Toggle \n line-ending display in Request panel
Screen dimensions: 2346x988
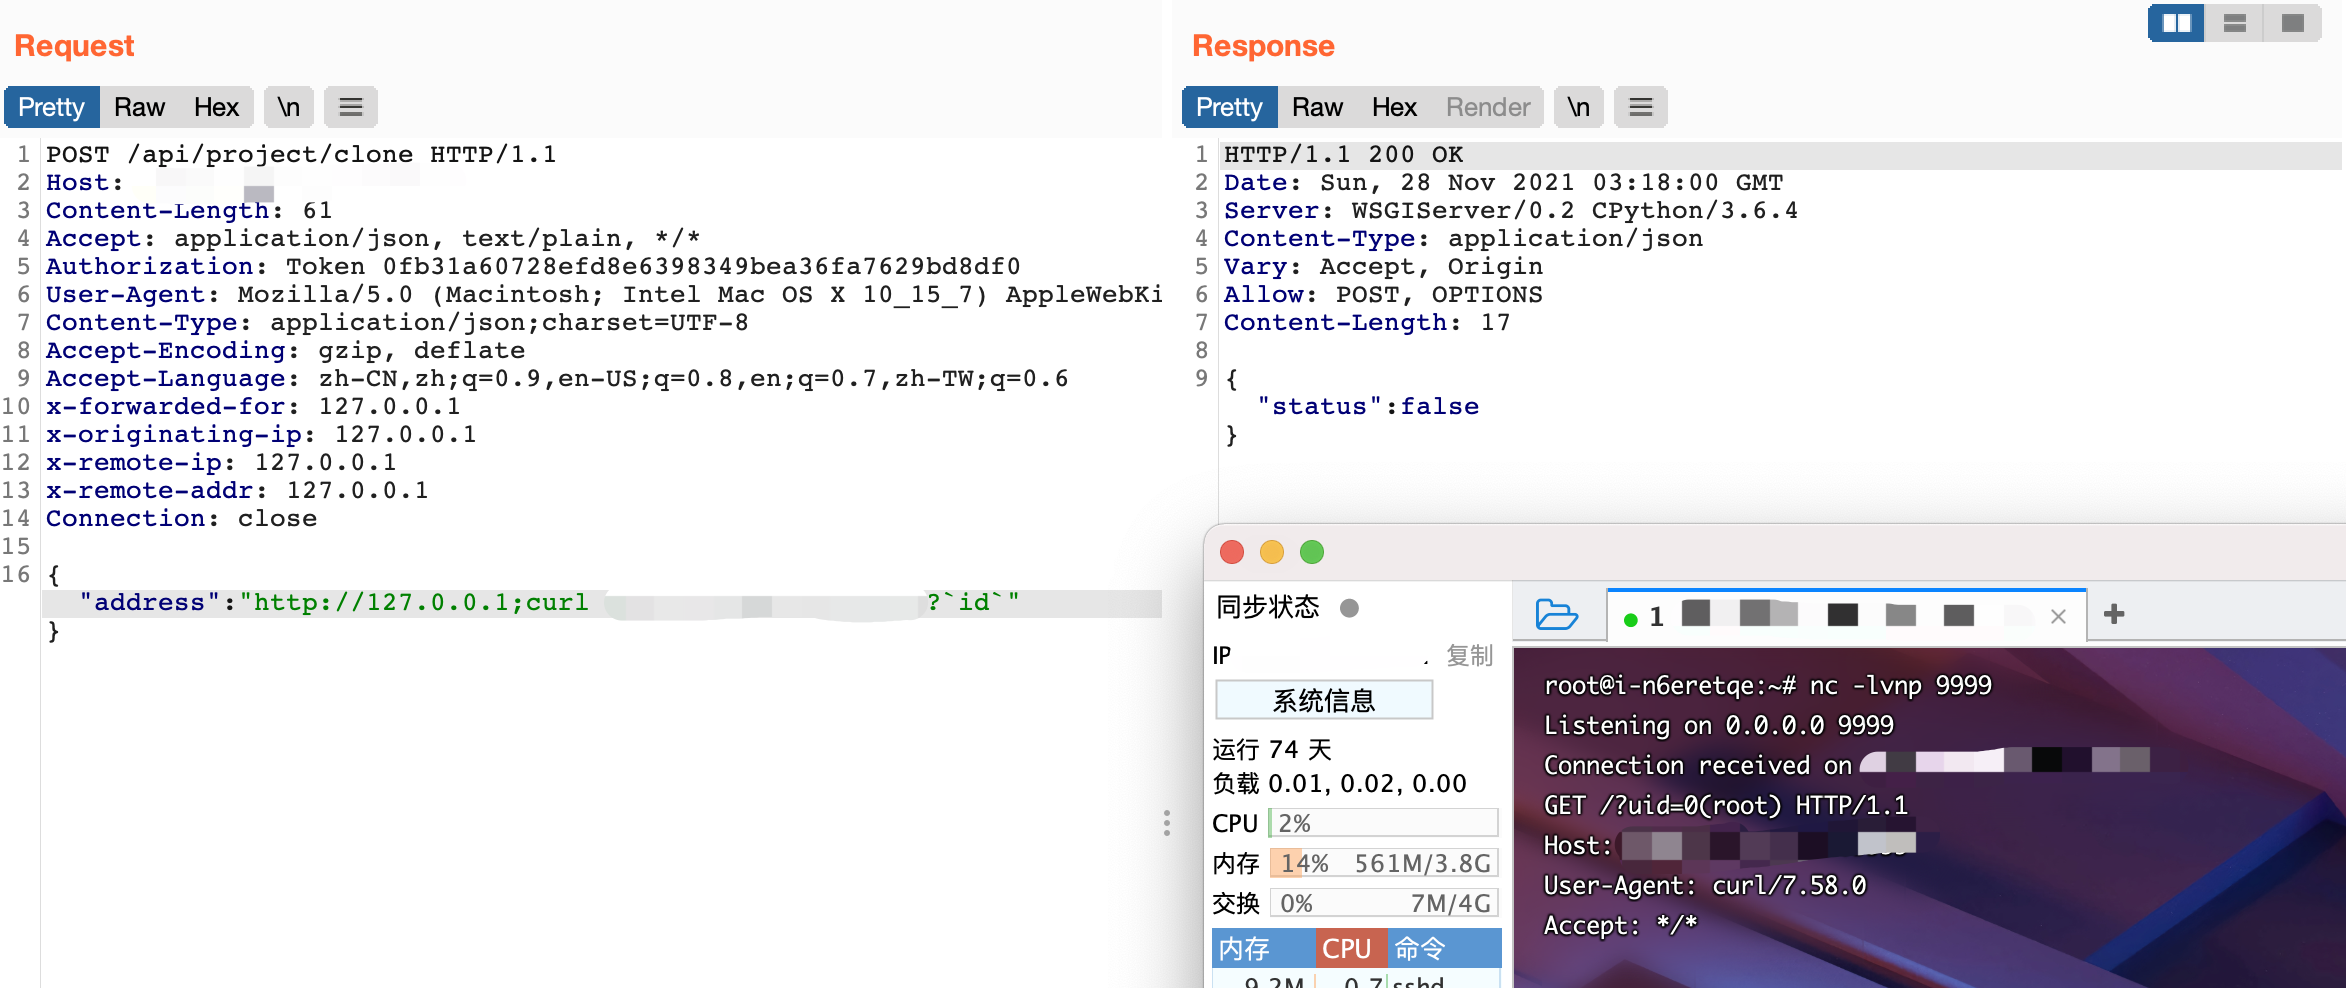(x=289, y=106)
